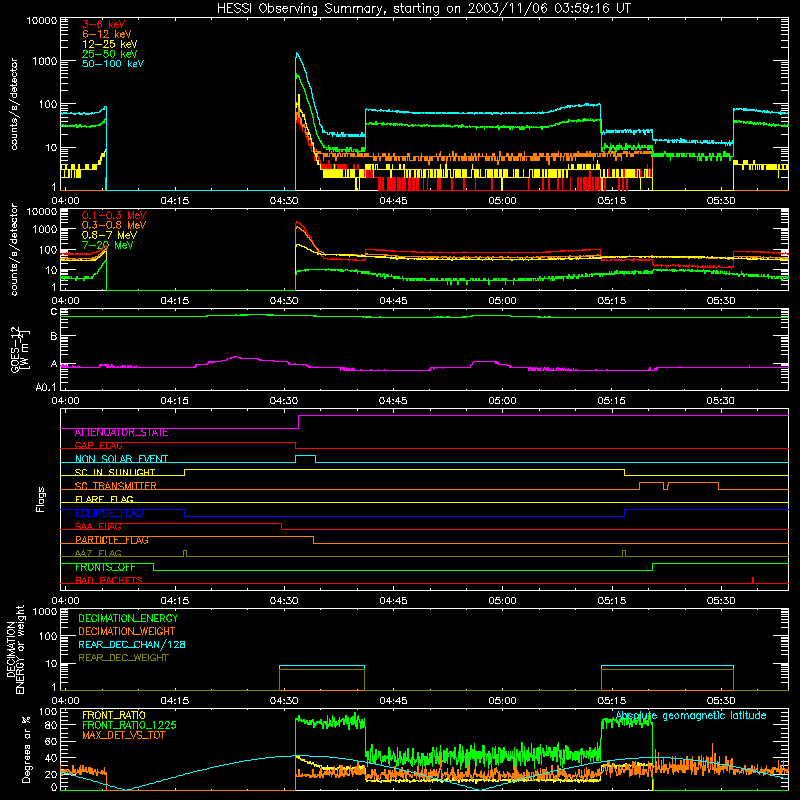Select the 25-50 keV legend label
This screenshot has width=800, height=800.
110,54
